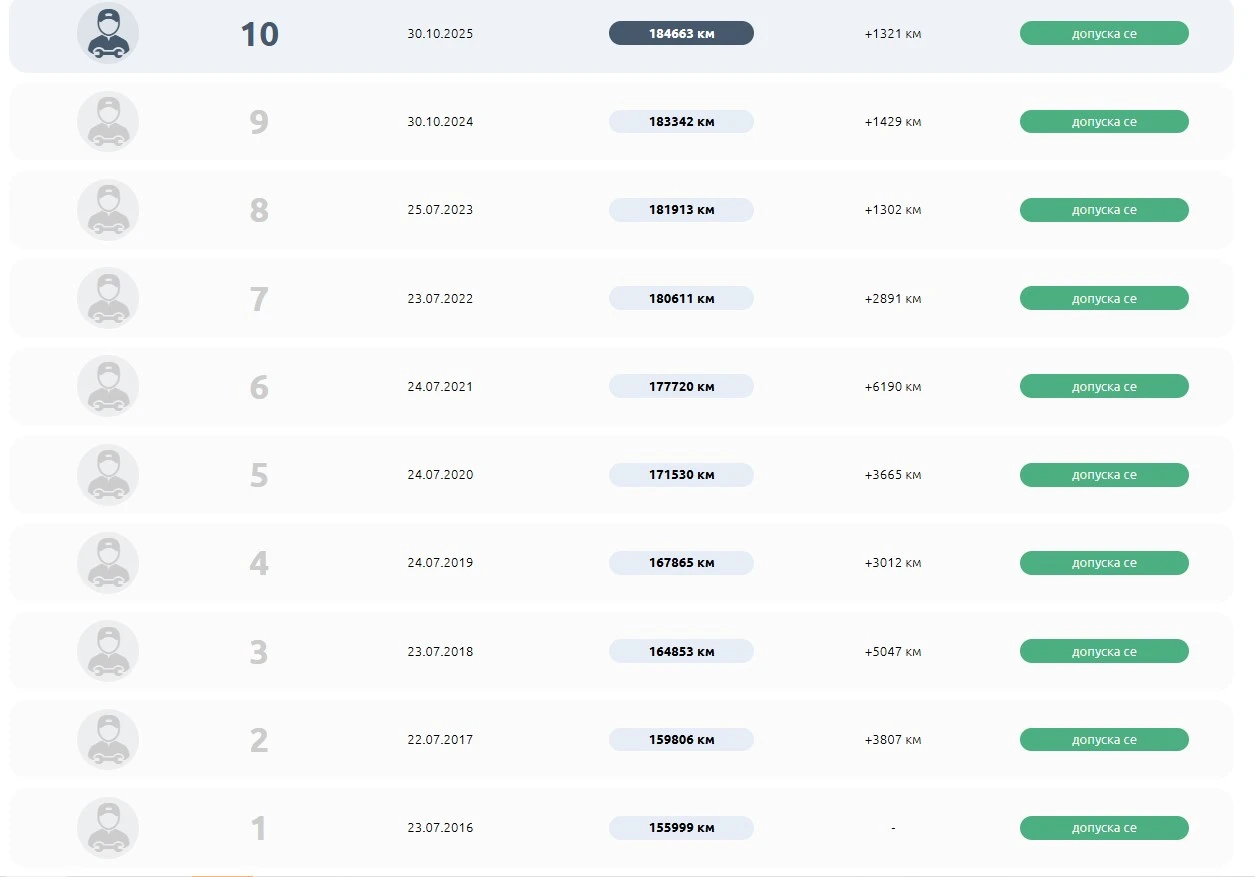Click the 'допуска се' badge dated 24.07.2021

click(x=1104, y=386)
